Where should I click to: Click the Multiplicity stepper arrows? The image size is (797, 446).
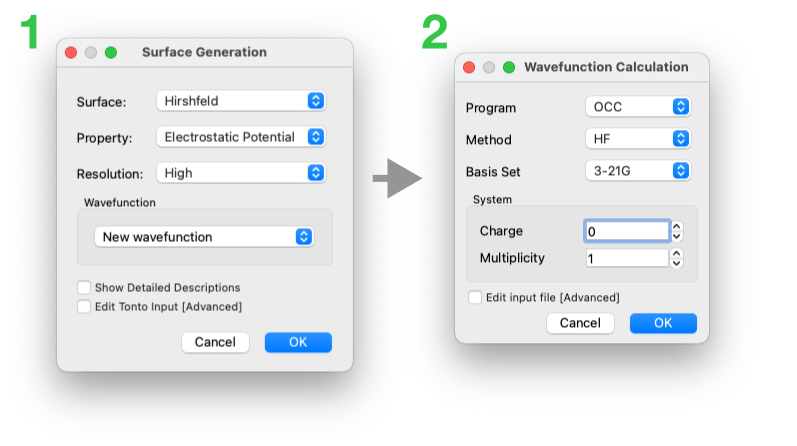pos(677,258)
